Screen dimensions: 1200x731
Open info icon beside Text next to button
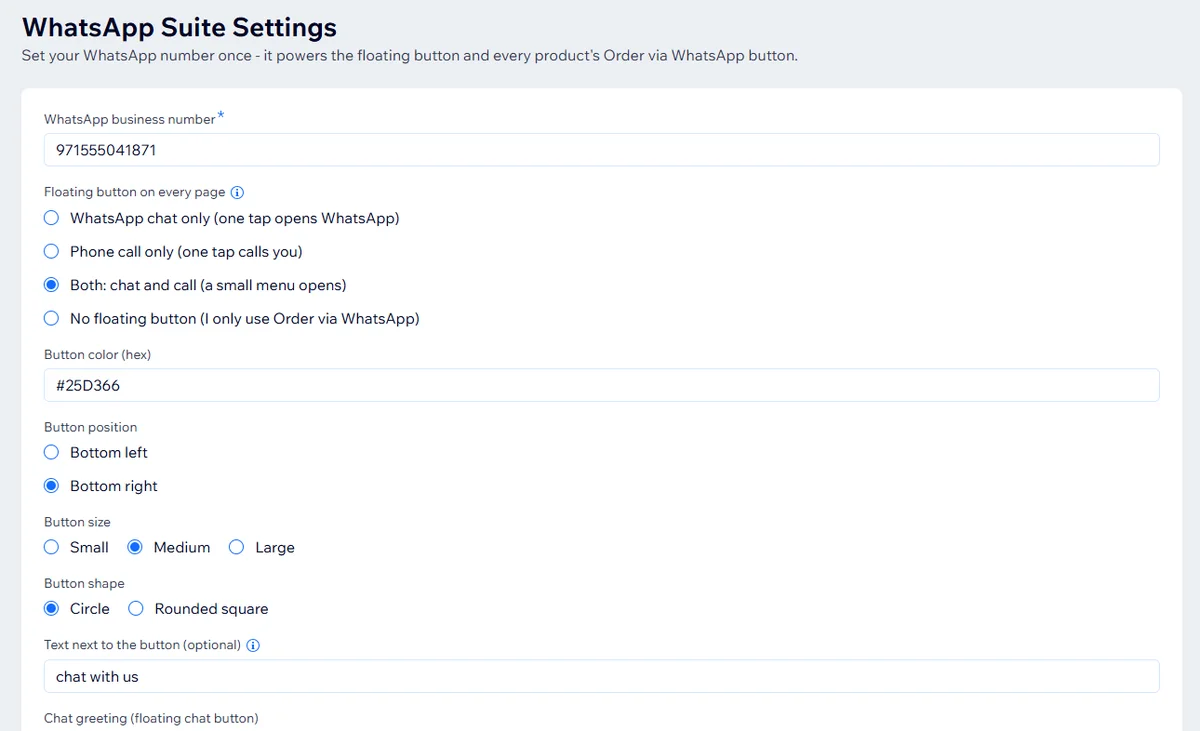point(253,645)
